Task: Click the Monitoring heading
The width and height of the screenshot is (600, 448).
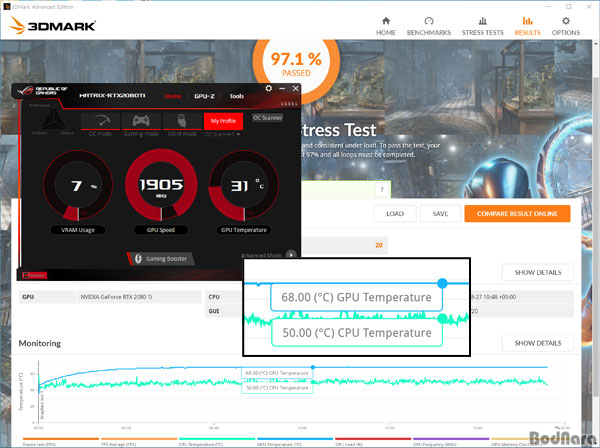Action: (40, 343)
